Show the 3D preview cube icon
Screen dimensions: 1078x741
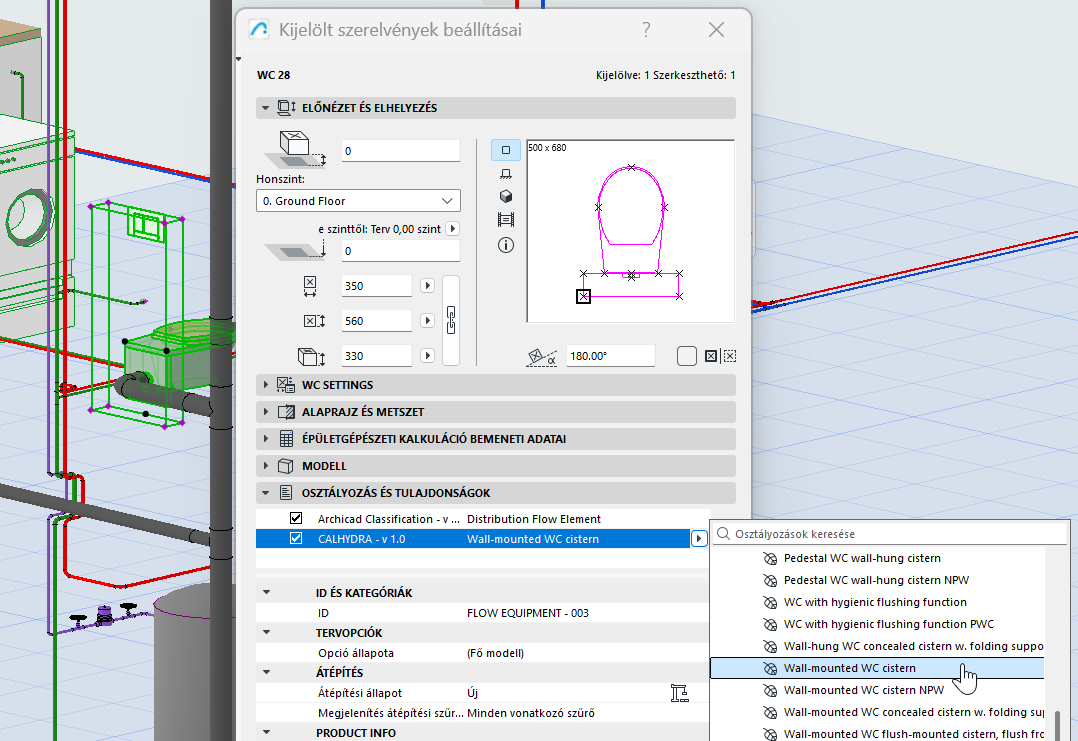(505, 197)
